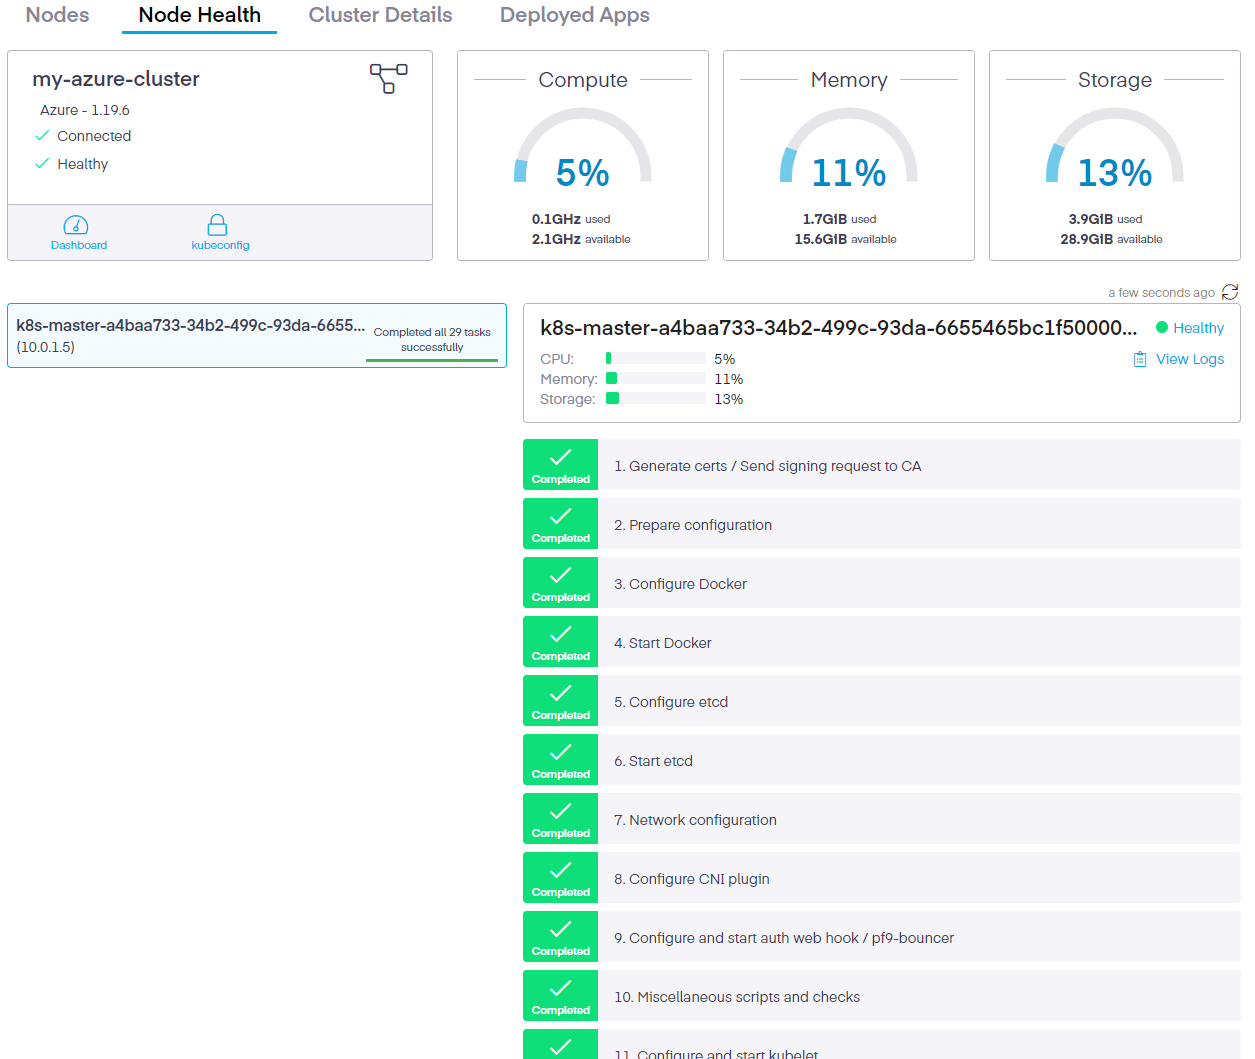Open the cluster Dashboard via the gauge icon
Image resolution: width=1255 pixels, height=1059 pixels.
(x=79, y=226)
